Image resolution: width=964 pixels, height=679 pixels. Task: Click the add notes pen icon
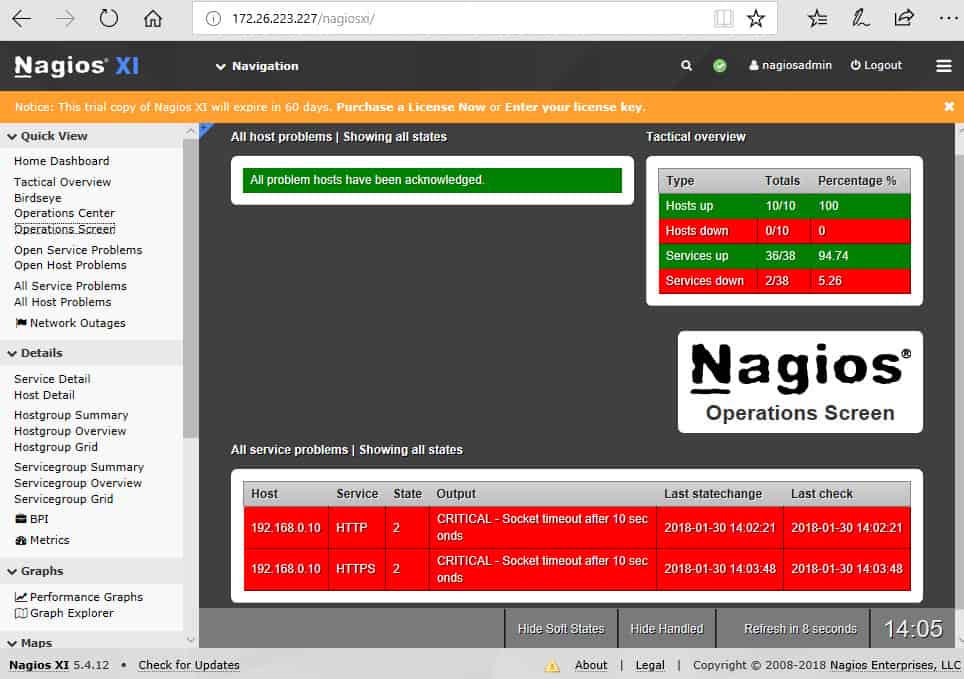click(860, 18)
